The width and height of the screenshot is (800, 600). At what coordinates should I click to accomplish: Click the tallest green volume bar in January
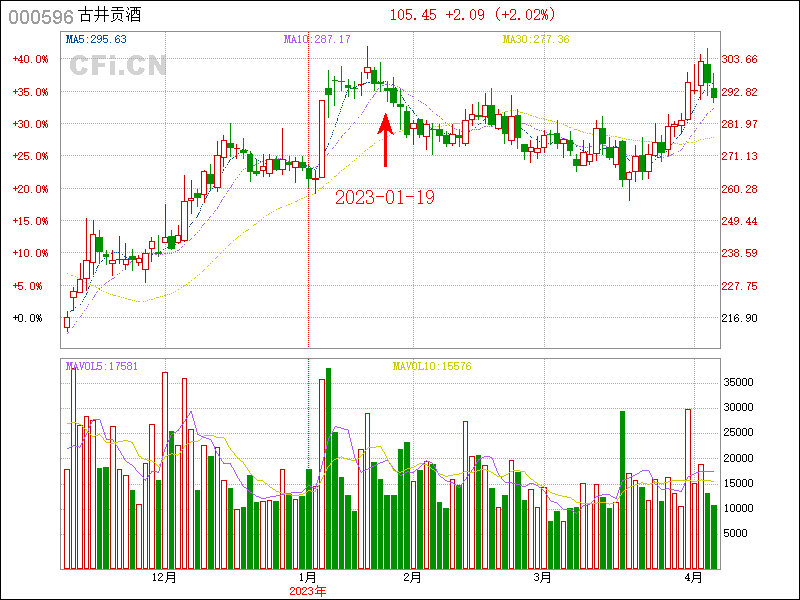329,468
